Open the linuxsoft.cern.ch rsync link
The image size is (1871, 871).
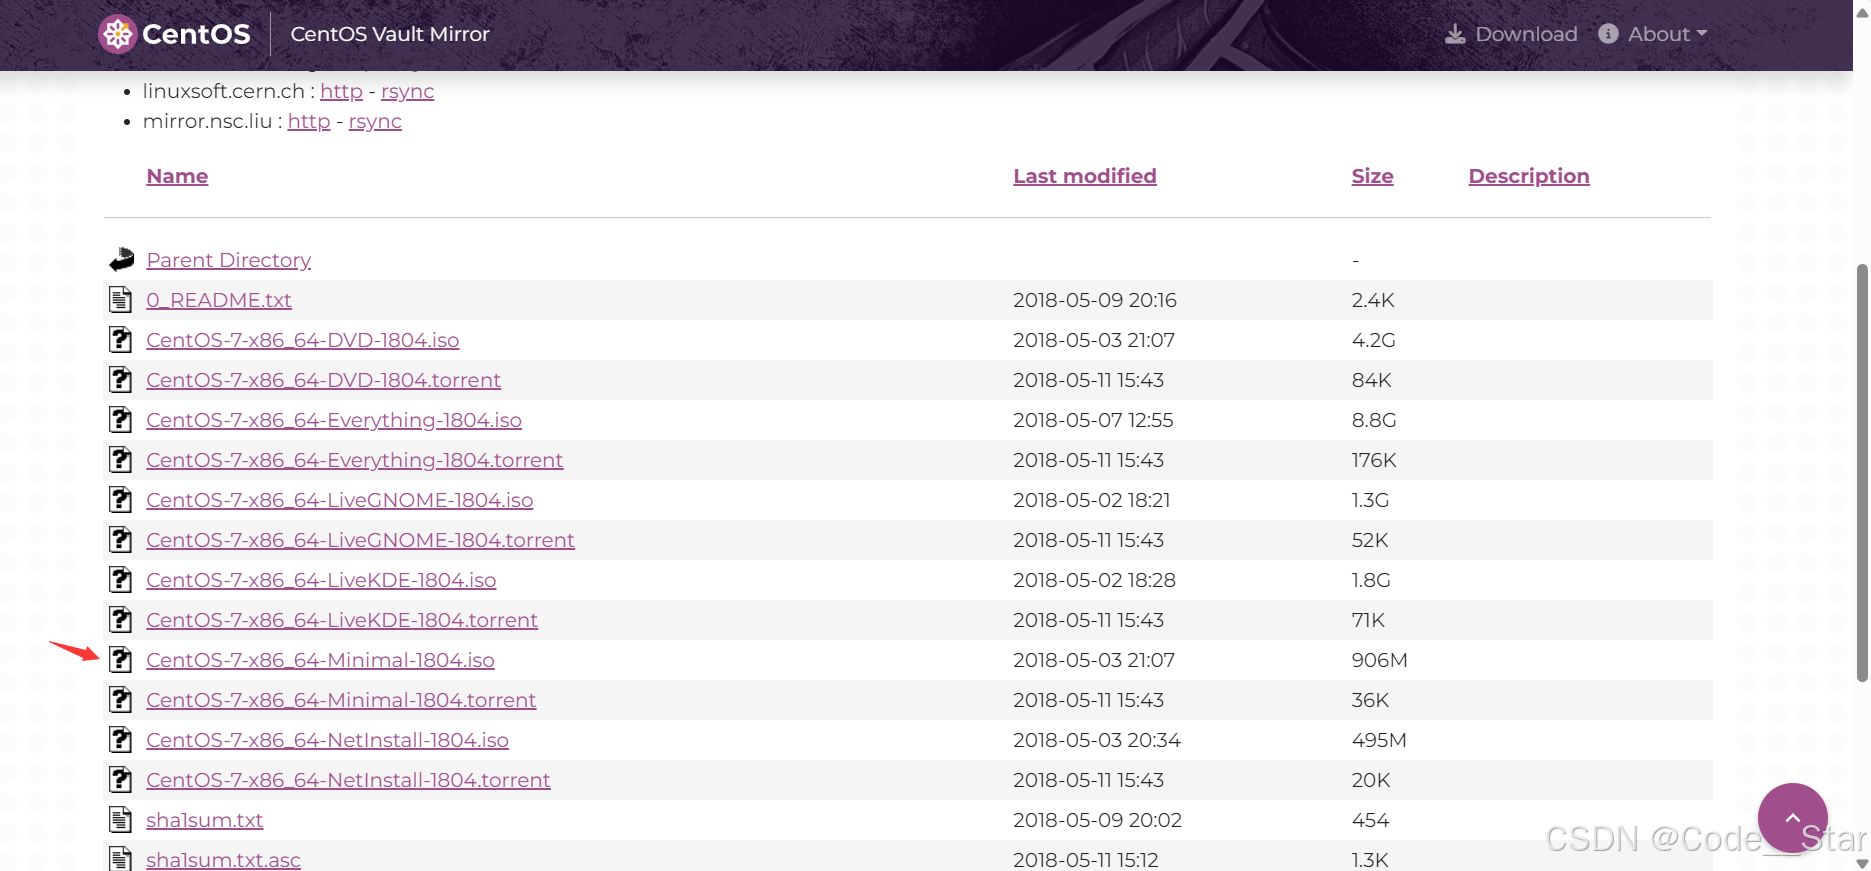coord(407,91)
